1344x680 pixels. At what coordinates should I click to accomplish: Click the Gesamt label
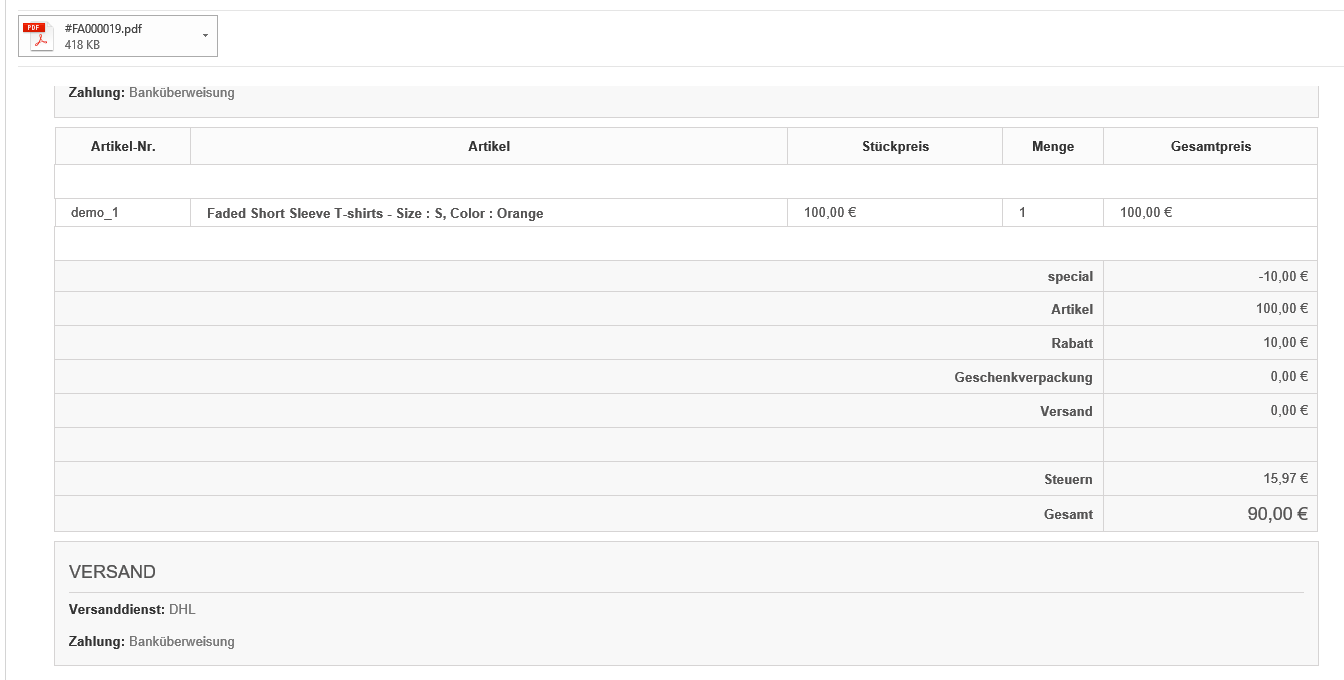click(1069, 515)
